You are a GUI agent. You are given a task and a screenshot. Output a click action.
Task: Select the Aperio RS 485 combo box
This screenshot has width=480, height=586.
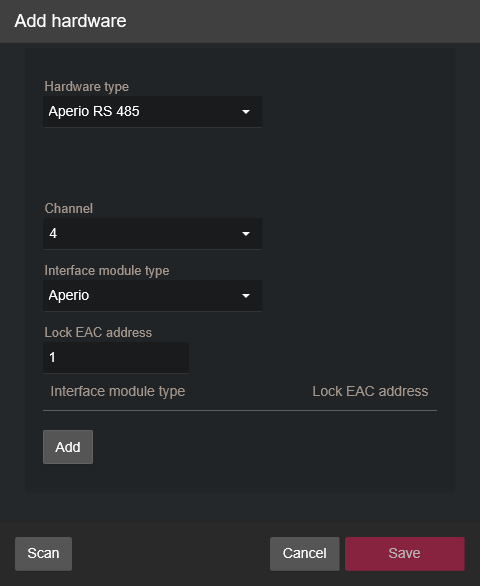pyautogui.click(x=153, y=112)
